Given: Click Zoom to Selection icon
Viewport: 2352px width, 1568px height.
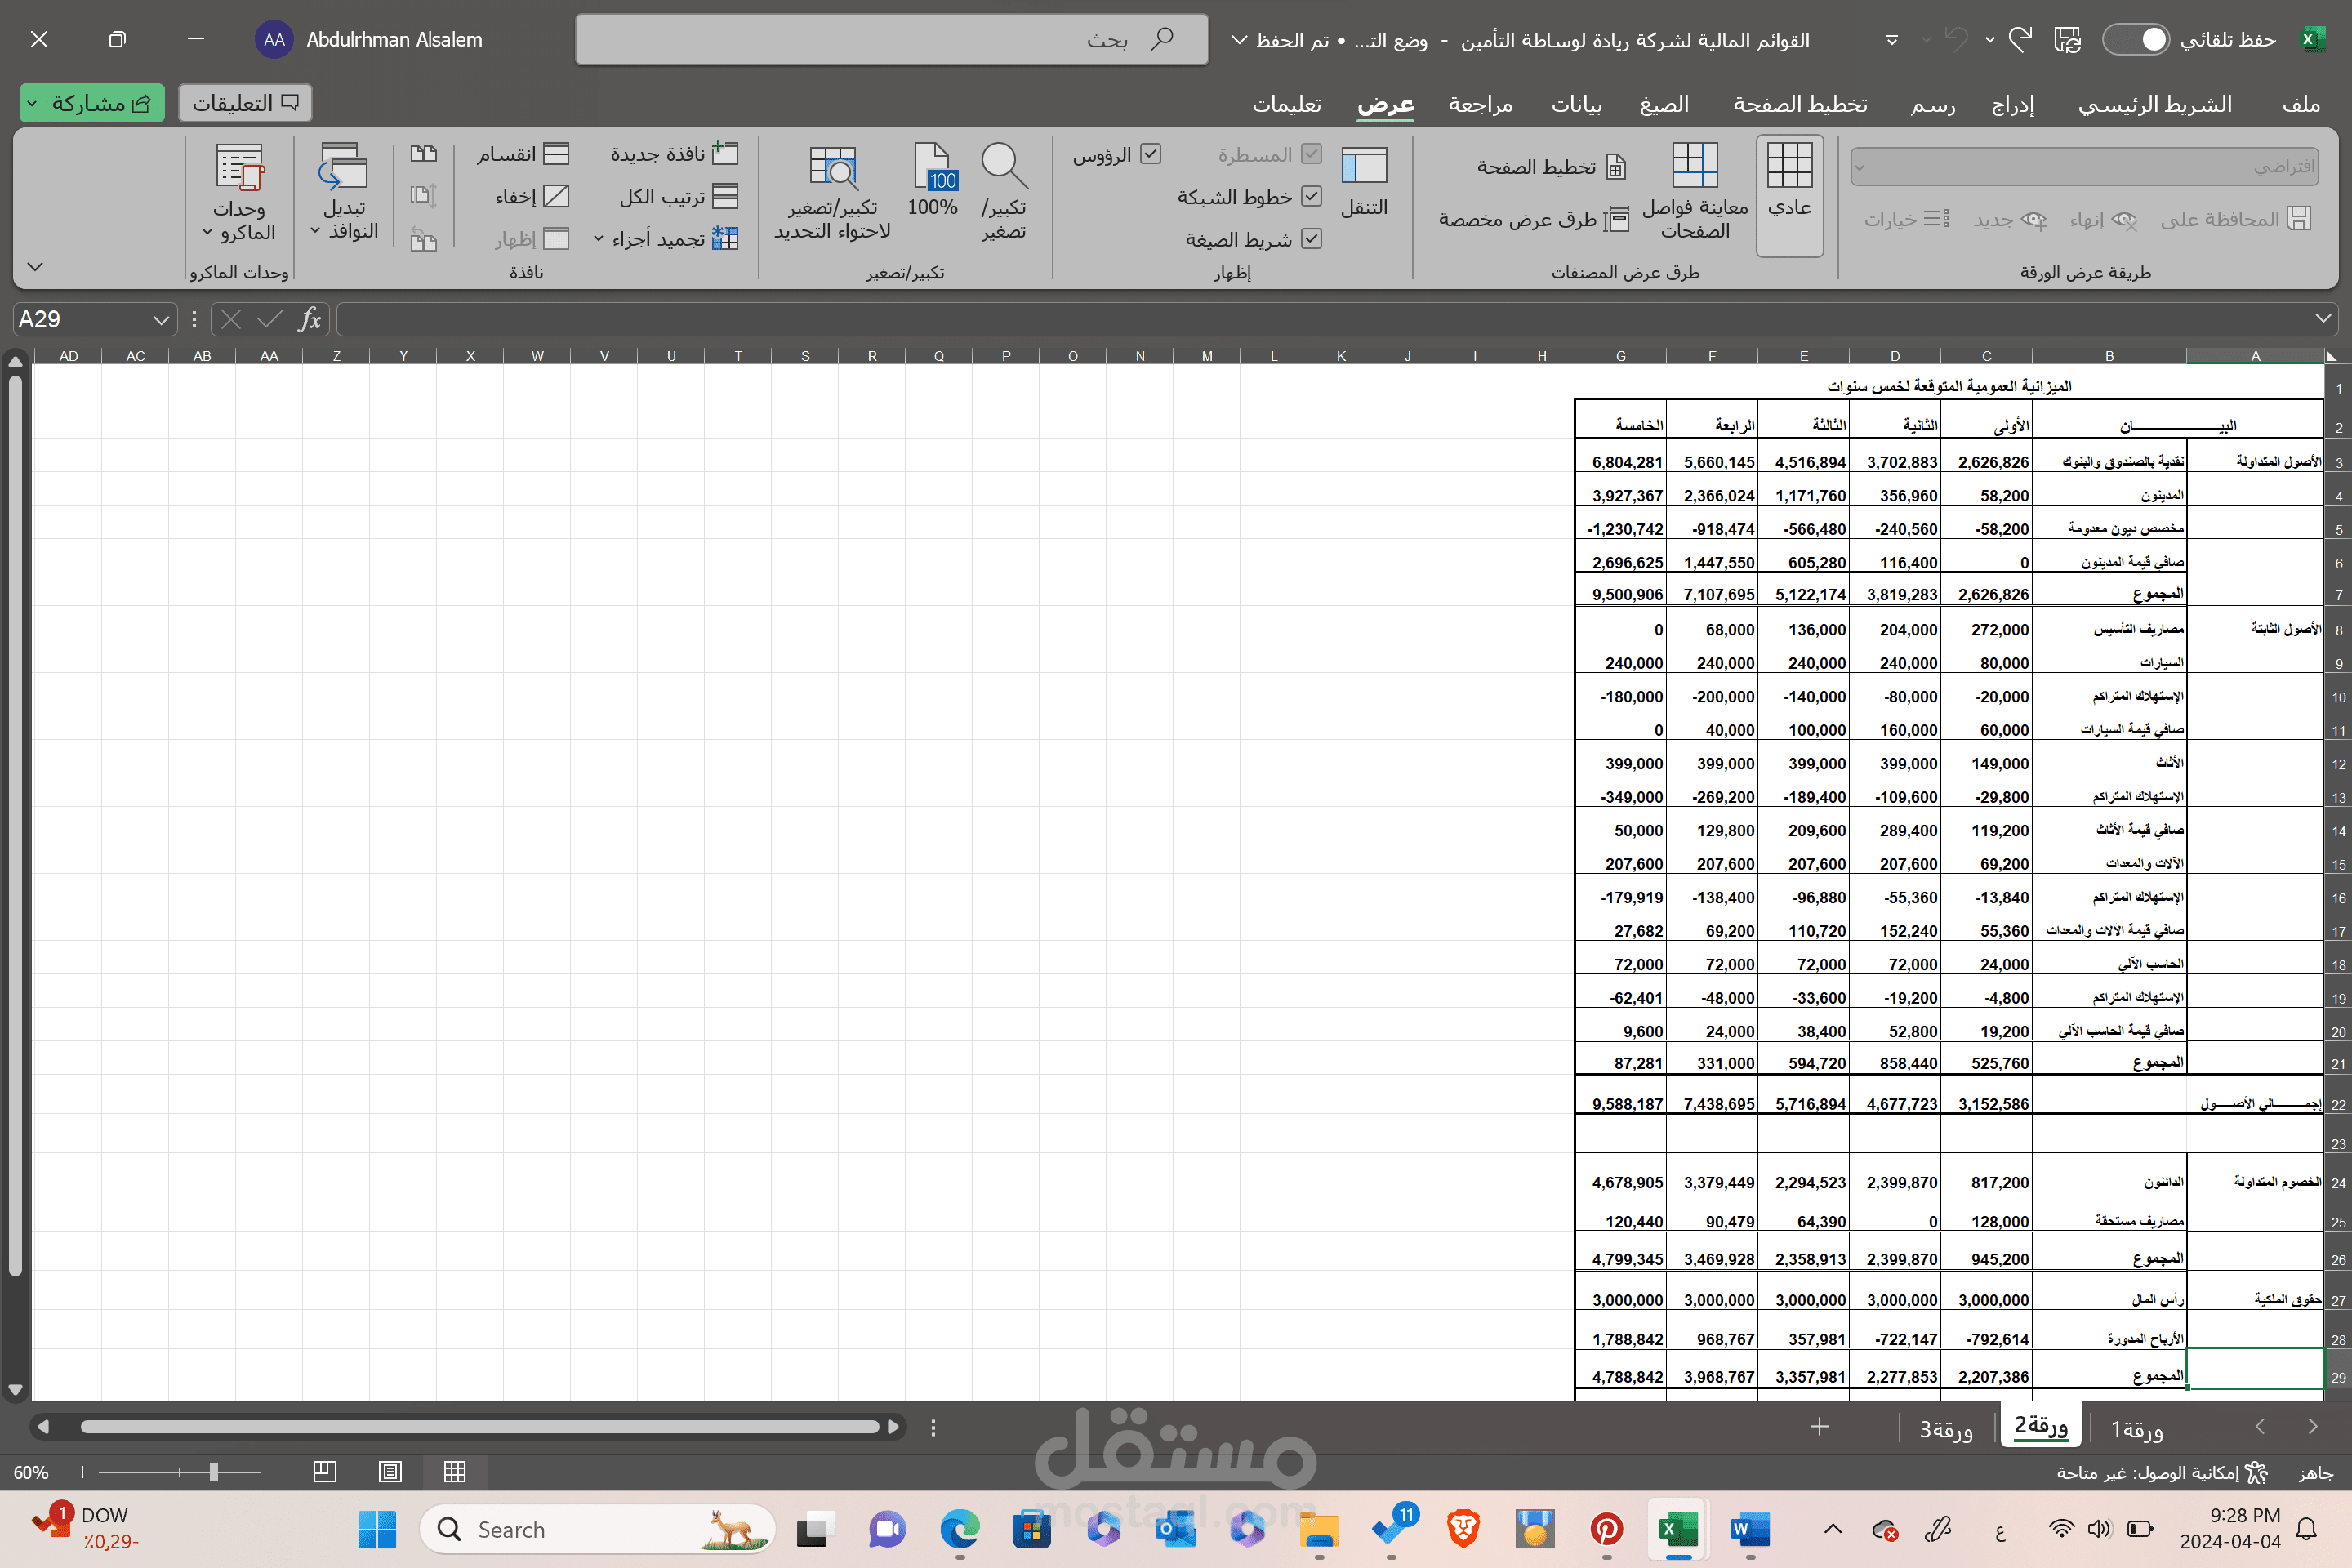Looking at the screenshot, I should point(832,192).
